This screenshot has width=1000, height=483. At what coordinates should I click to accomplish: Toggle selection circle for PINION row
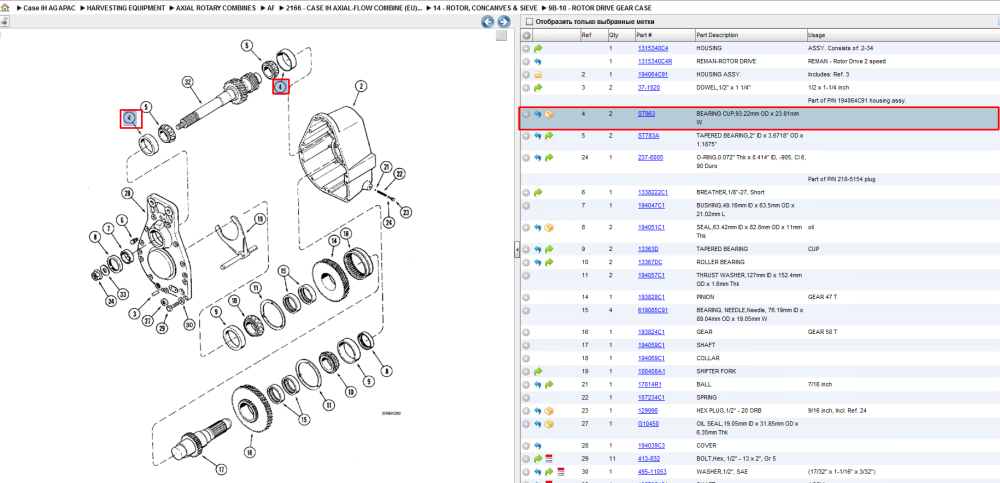click(526, 297)
